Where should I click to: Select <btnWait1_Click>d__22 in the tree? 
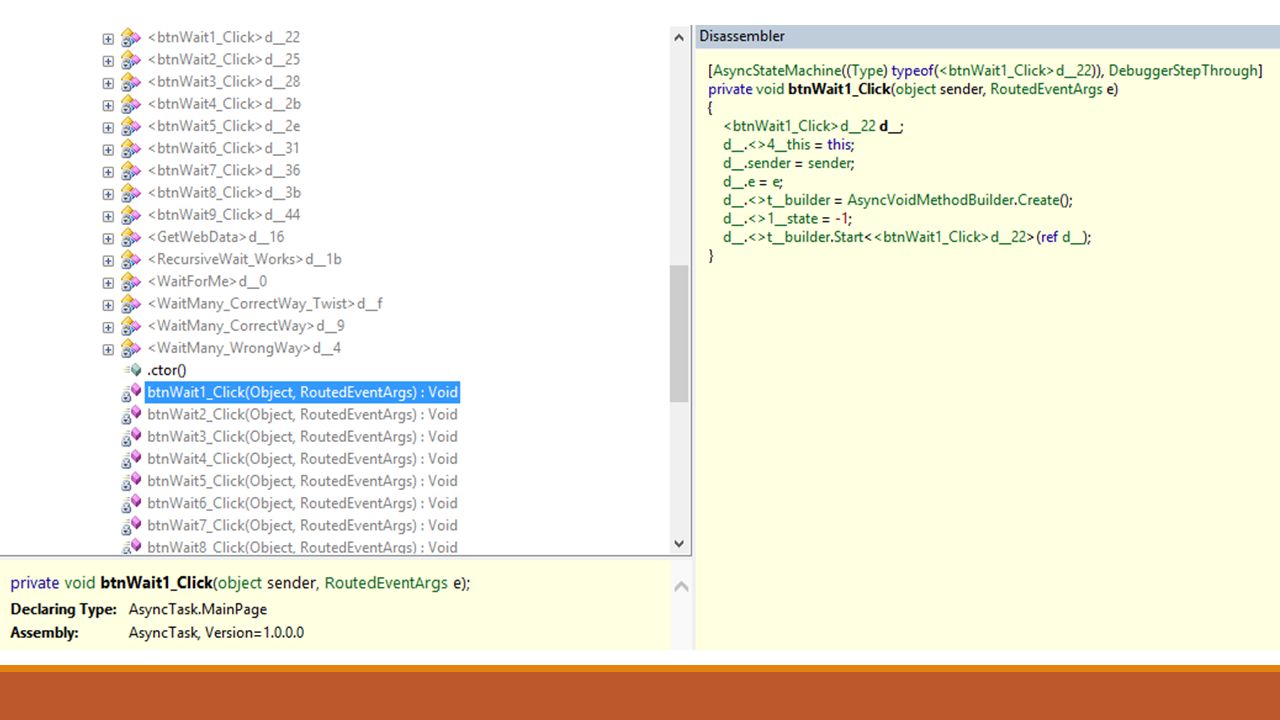point(224,38)
